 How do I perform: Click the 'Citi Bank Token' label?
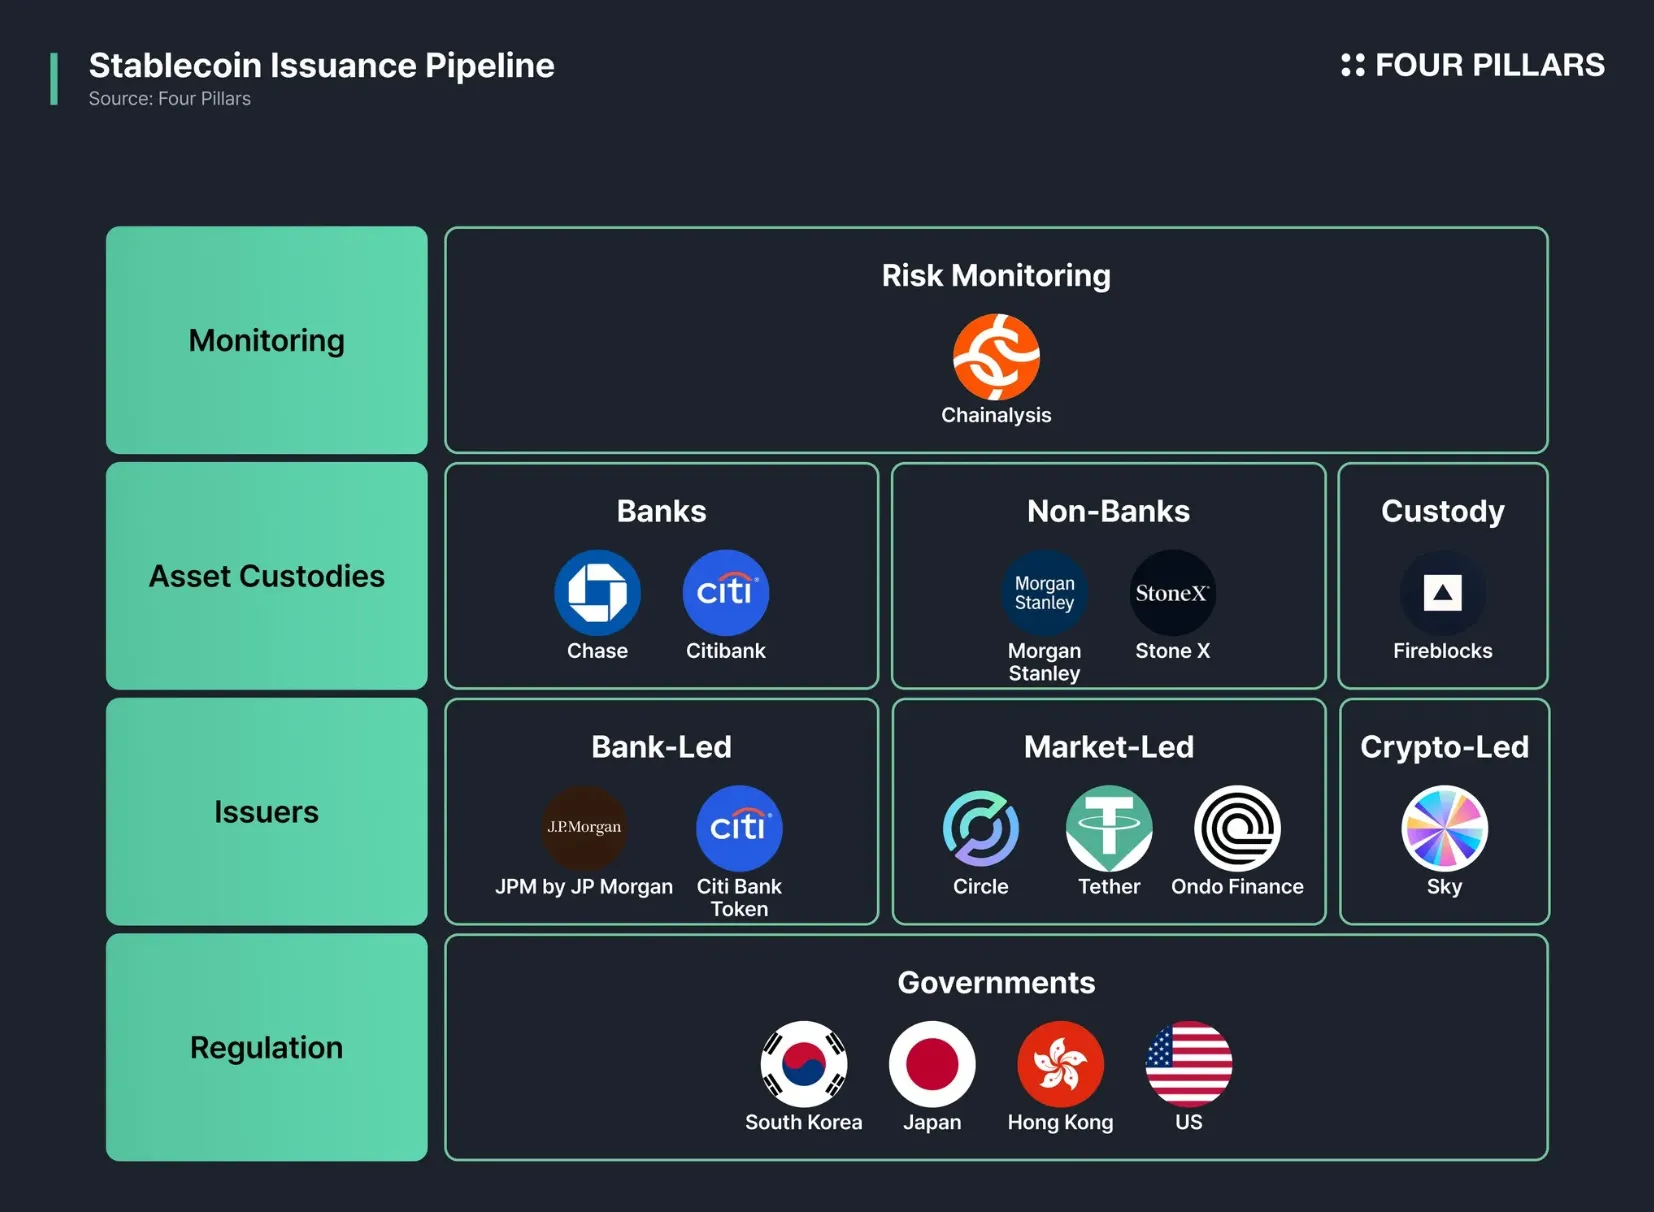[x=739, y=898]
